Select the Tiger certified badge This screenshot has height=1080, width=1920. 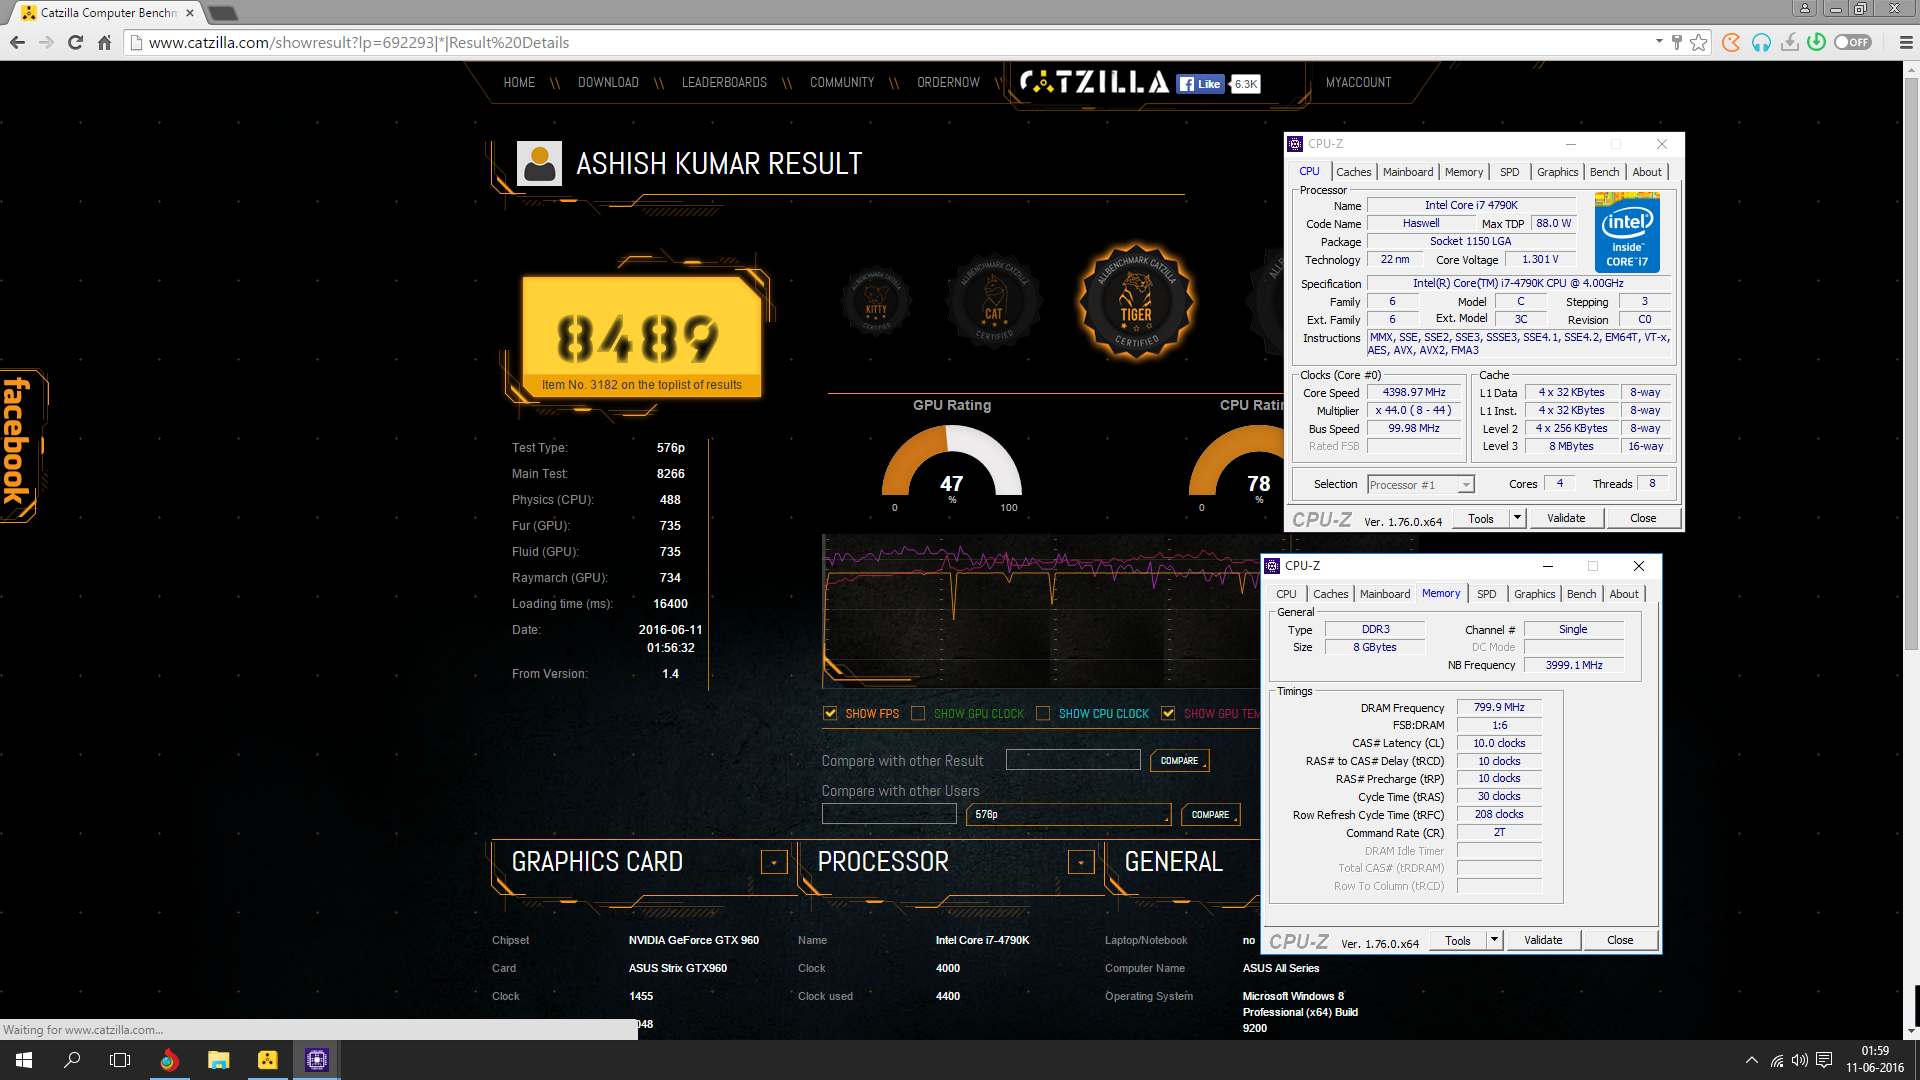click(x=1136, y=301)
